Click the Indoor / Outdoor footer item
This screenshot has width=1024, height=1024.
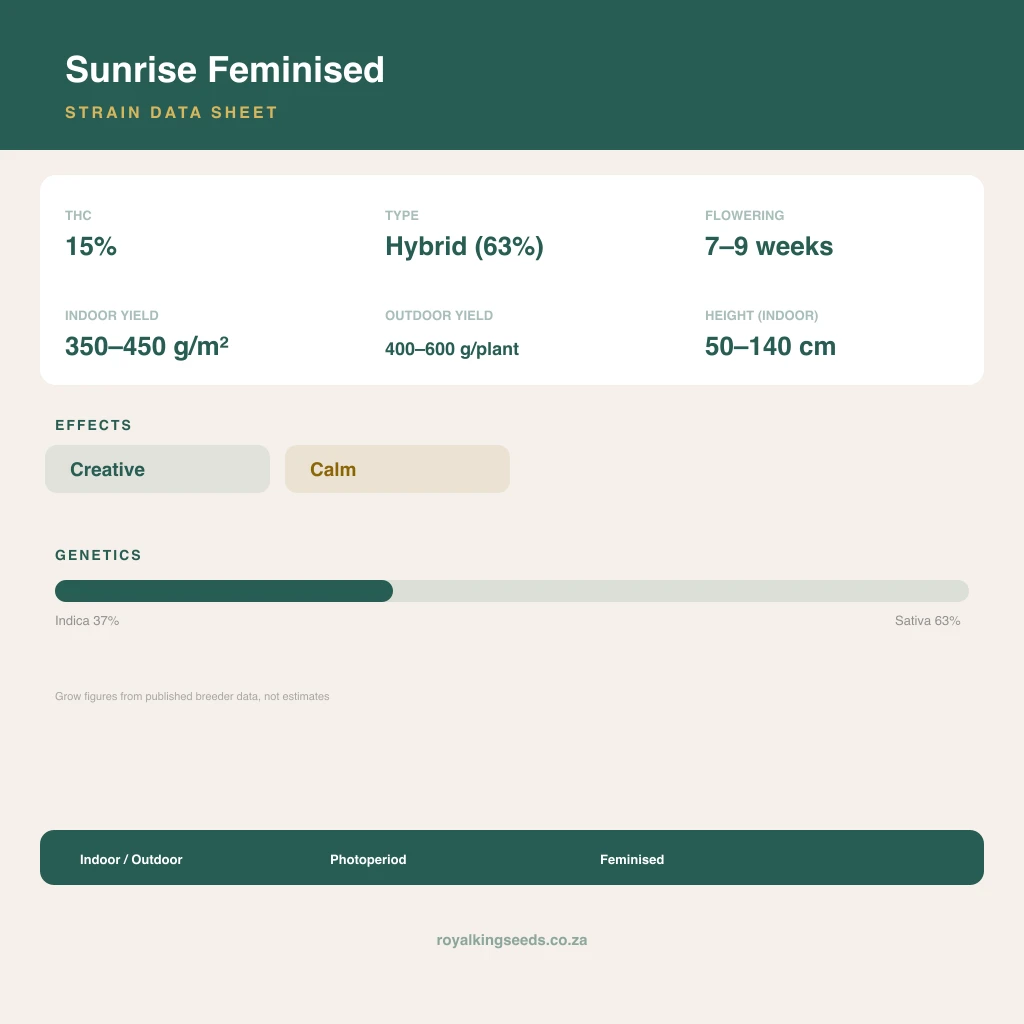coord(131,859)
